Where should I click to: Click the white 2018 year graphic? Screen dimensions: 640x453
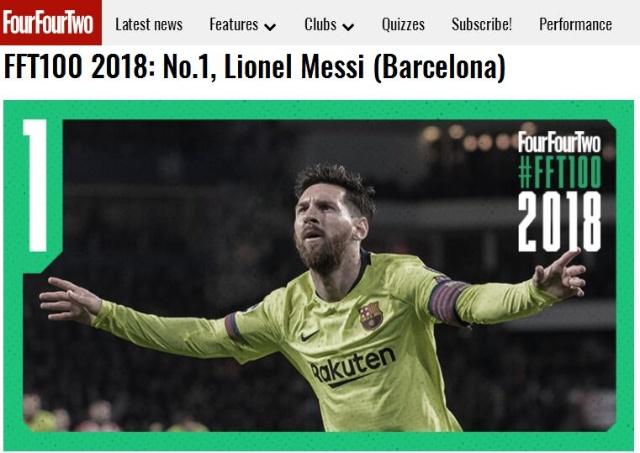pyautogui.click(x=559, y=222)
